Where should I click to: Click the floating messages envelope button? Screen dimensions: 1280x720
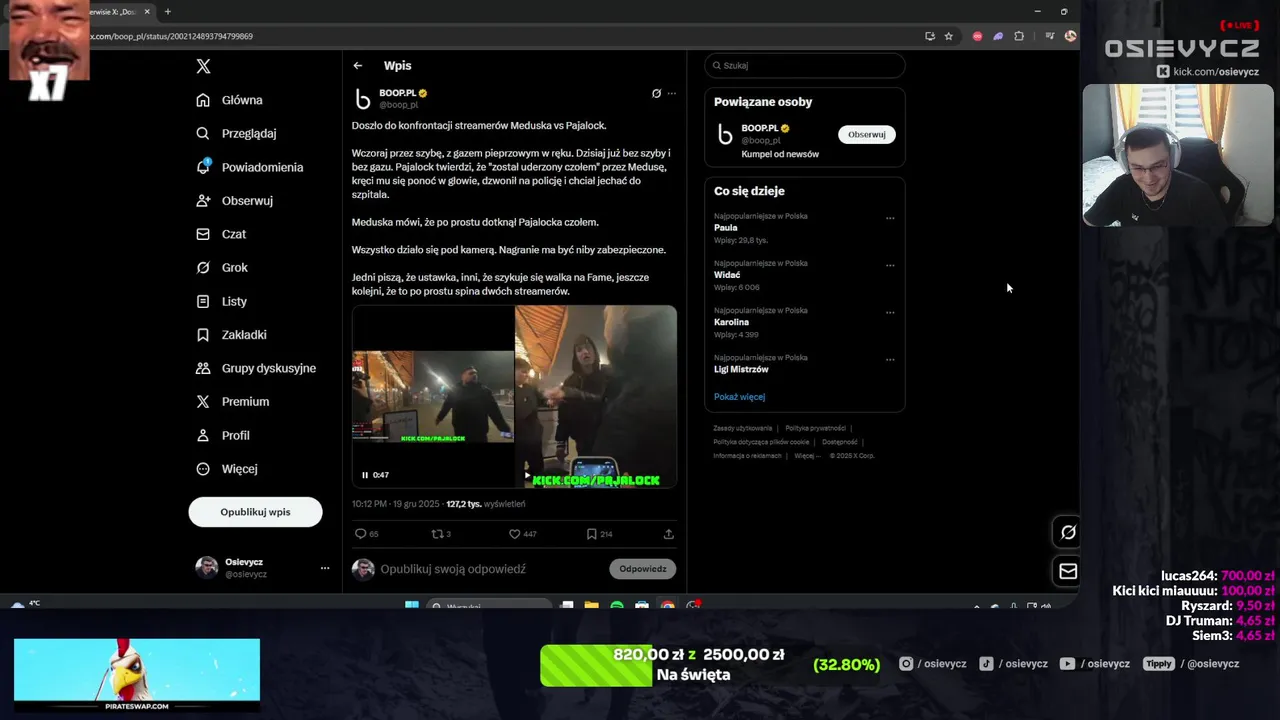[x=1067, y=571]
